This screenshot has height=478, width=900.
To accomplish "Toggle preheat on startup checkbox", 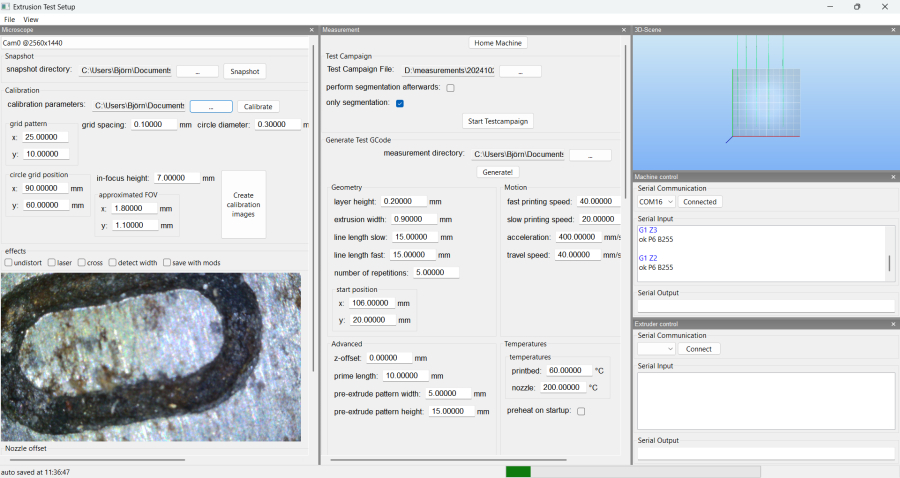I will 581,411.
